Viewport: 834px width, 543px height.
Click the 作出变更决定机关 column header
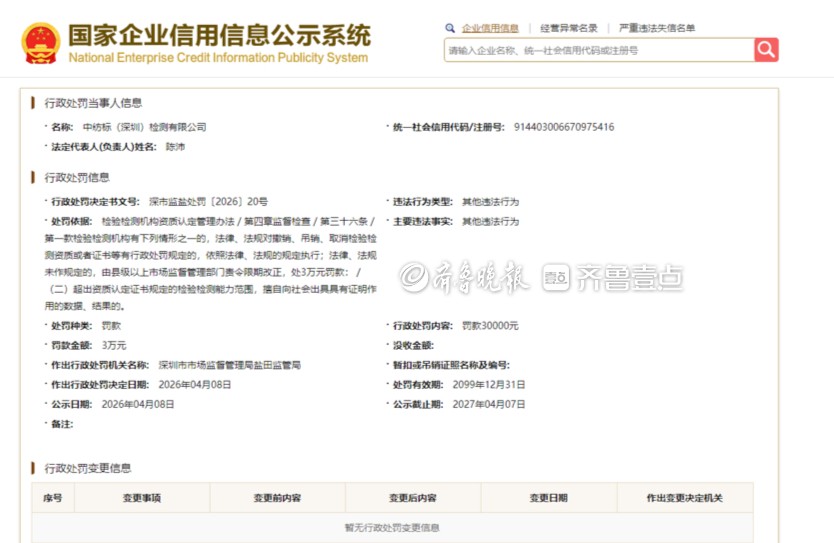click(684, 498)
